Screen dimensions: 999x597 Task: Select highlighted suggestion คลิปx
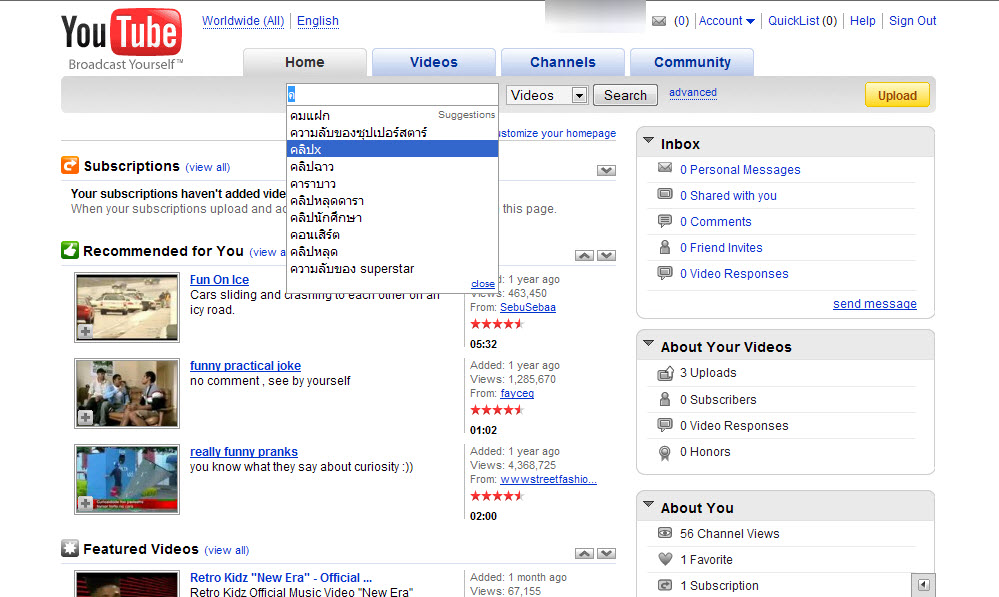click(x=392, y=149)
